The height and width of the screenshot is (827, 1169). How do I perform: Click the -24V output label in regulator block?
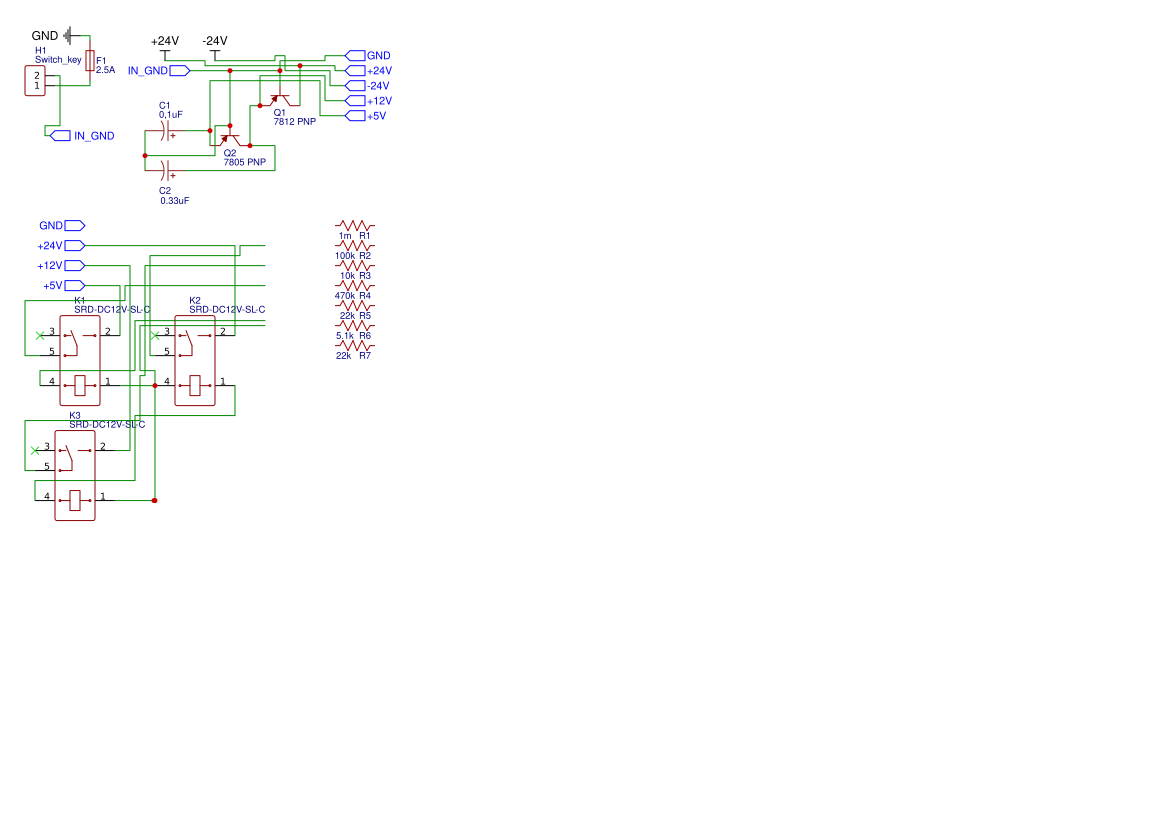368,86
